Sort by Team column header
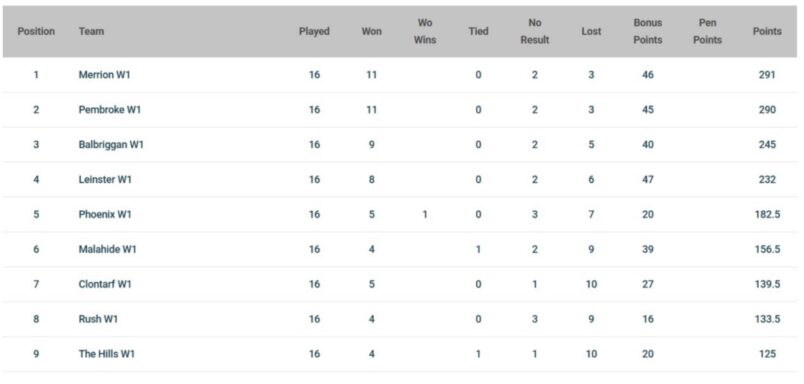The image size is (804, 384). click(91, 31)
